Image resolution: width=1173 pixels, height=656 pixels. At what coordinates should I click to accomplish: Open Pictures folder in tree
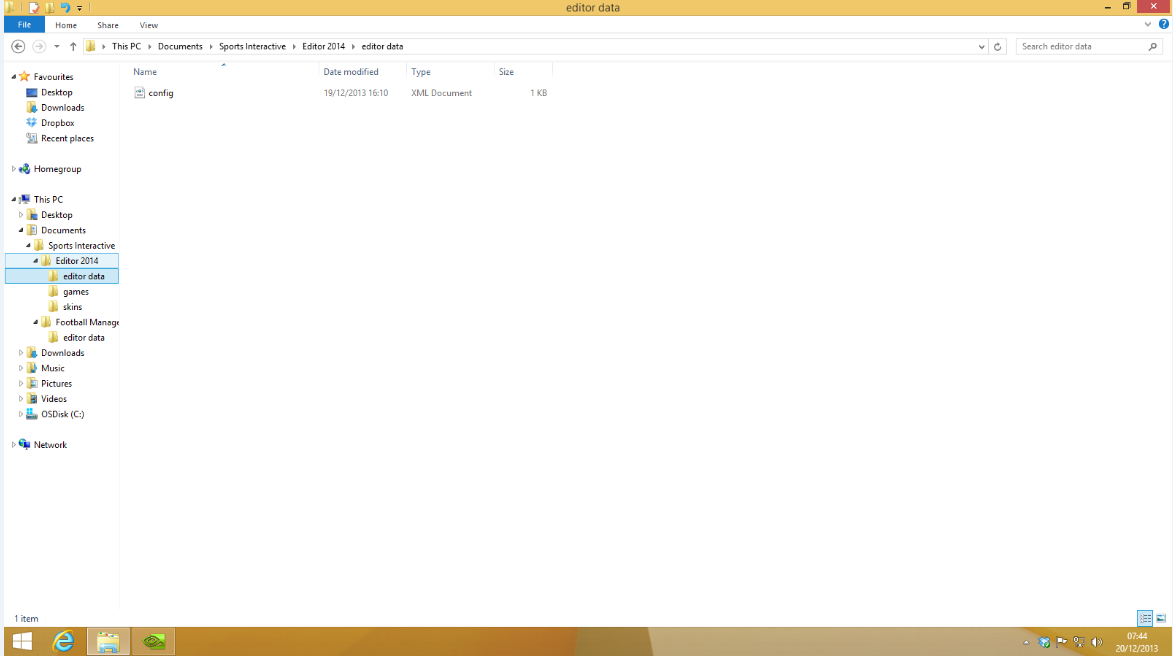(56, 384)
